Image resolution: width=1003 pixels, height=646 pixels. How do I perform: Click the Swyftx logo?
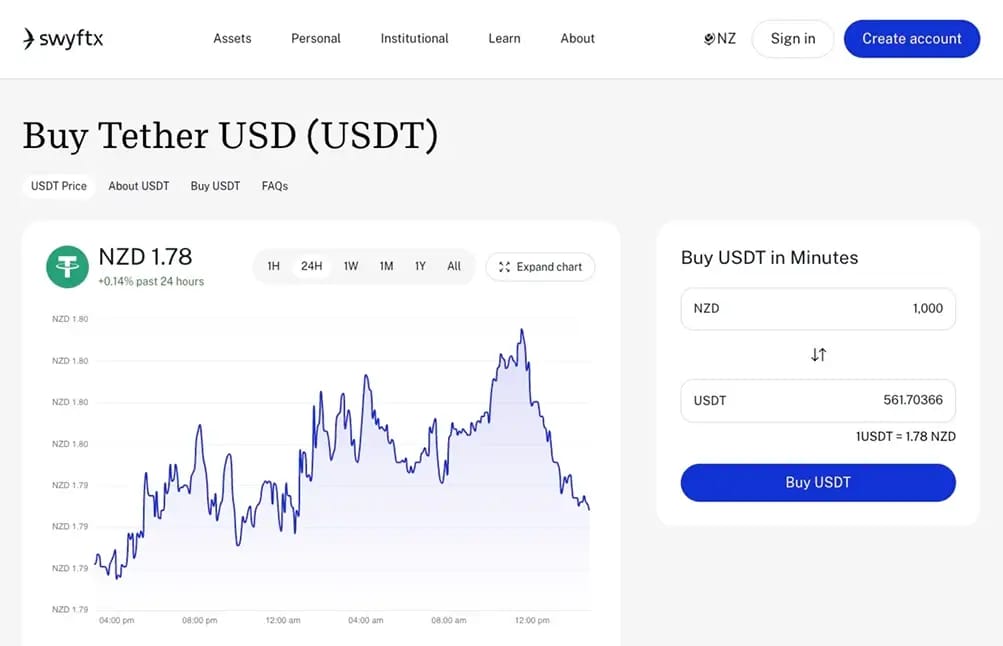[63, 38]
